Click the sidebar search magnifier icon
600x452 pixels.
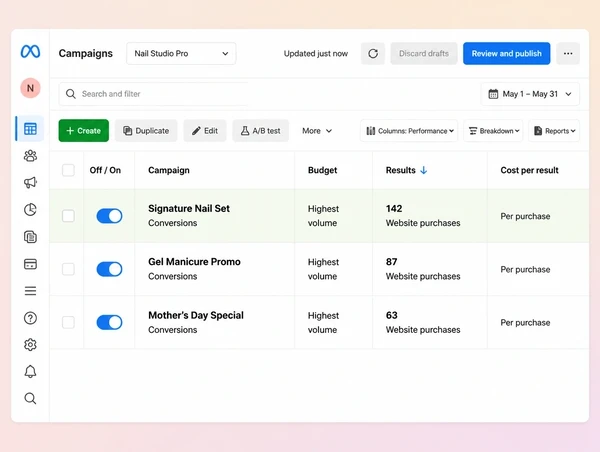[30, 399]
